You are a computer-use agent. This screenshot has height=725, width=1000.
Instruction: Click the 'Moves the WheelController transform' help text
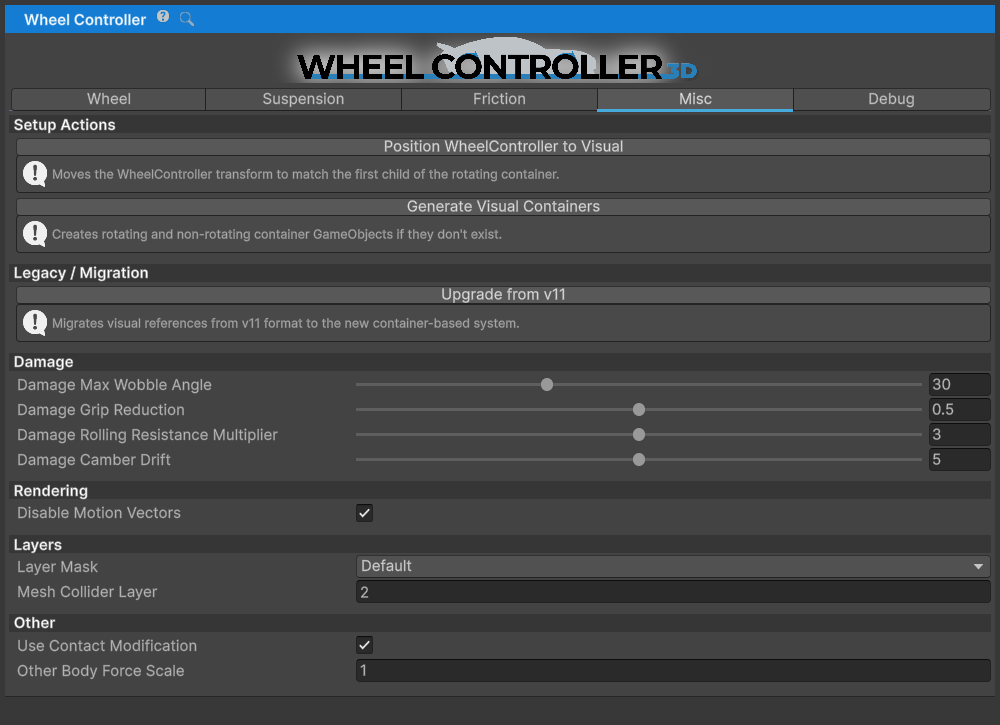click(x=305, y=175)
